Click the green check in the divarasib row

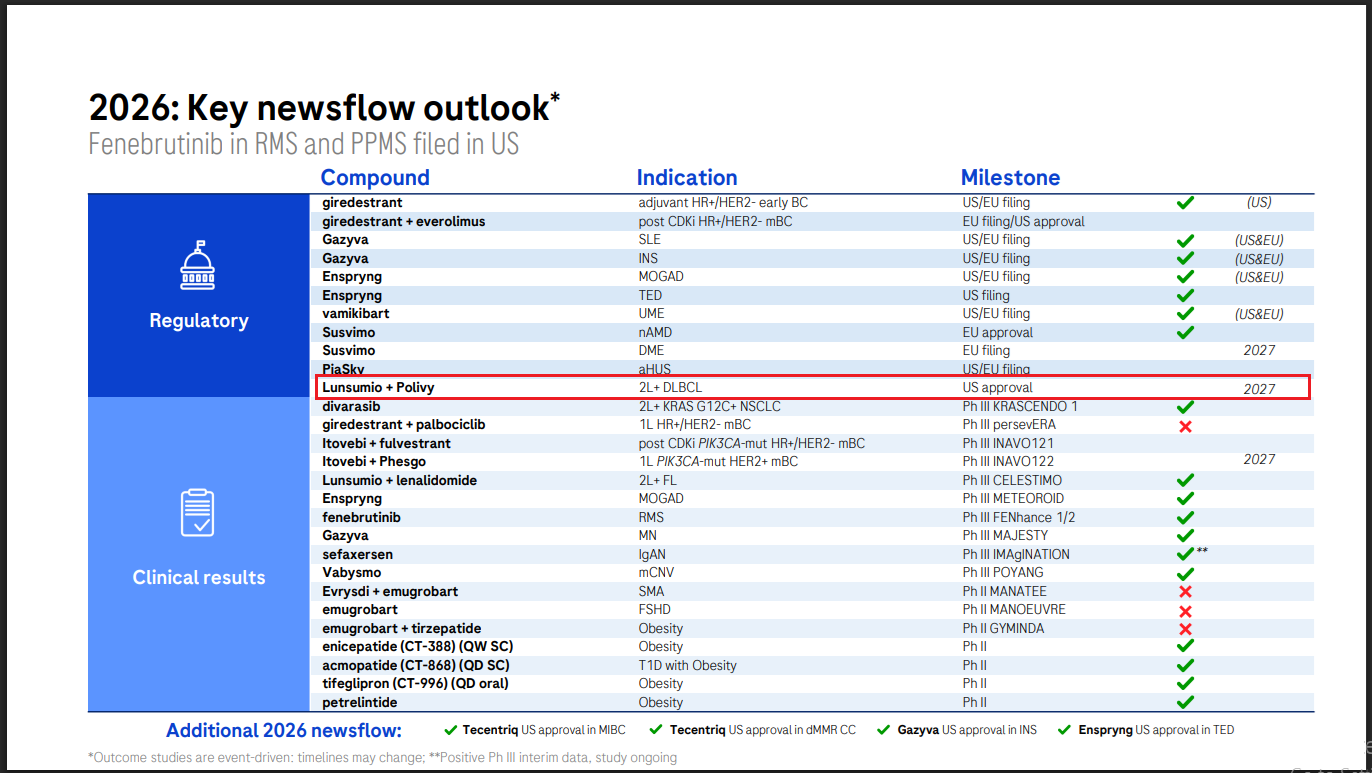1185,407
